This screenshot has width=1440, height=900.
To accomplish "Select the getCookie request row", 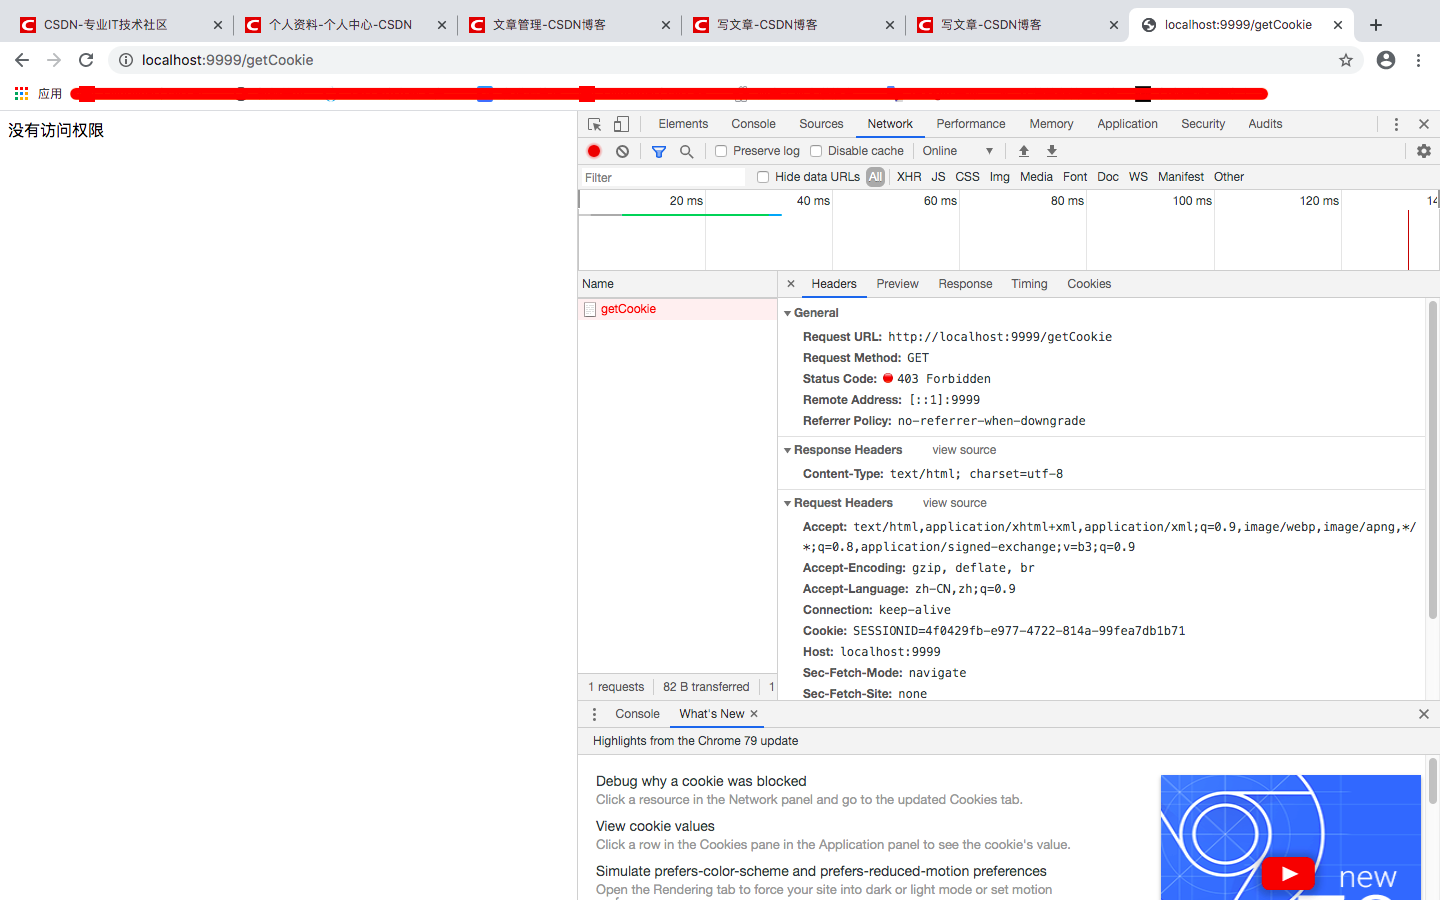I will click(x=678, y=309).
